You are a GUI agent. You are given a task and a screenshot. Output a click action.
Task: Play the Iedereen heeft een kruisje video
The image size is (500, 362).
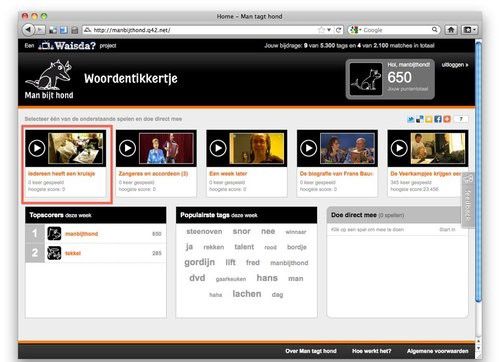pos(37,148)
